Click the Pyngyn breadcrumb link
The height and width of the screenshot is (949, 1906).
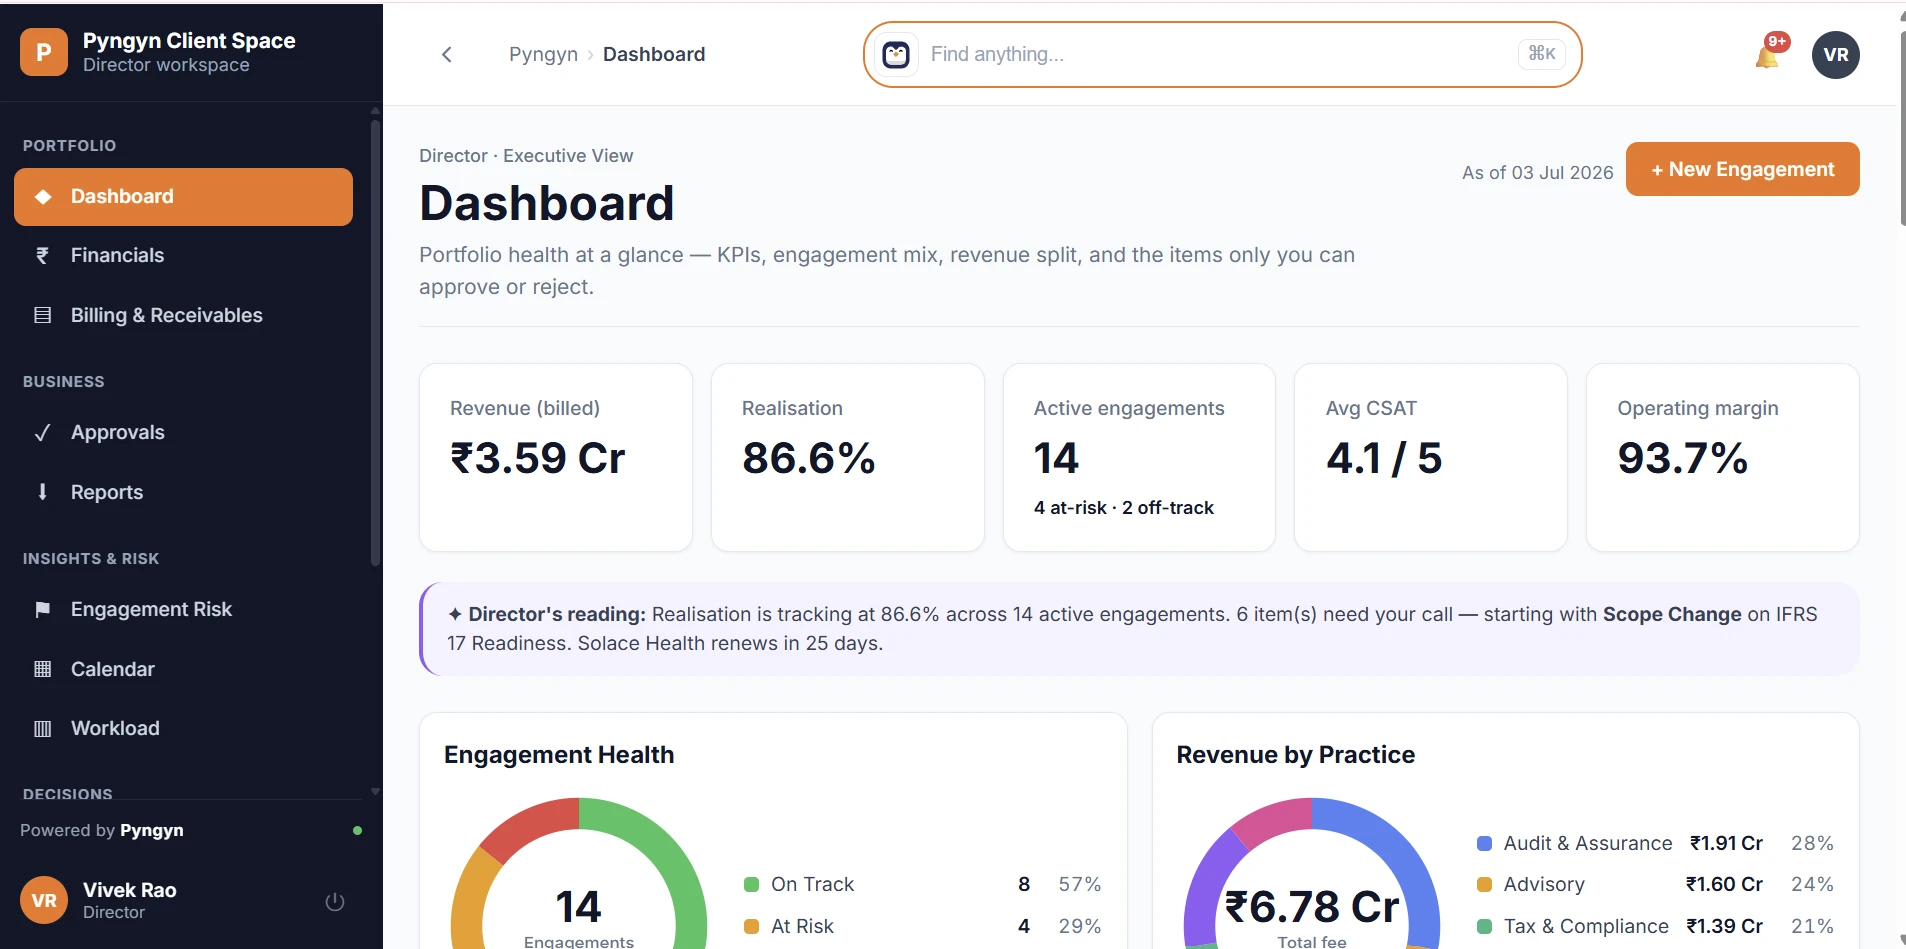[x=543, y=55]
